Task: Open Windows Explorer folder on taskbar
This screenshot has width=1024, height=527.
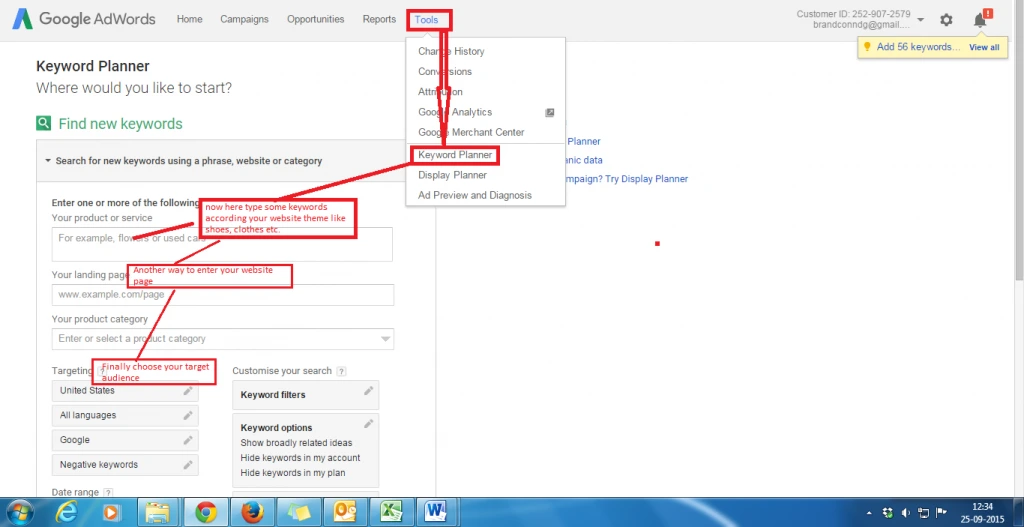Action: click(x=157, y=512)
